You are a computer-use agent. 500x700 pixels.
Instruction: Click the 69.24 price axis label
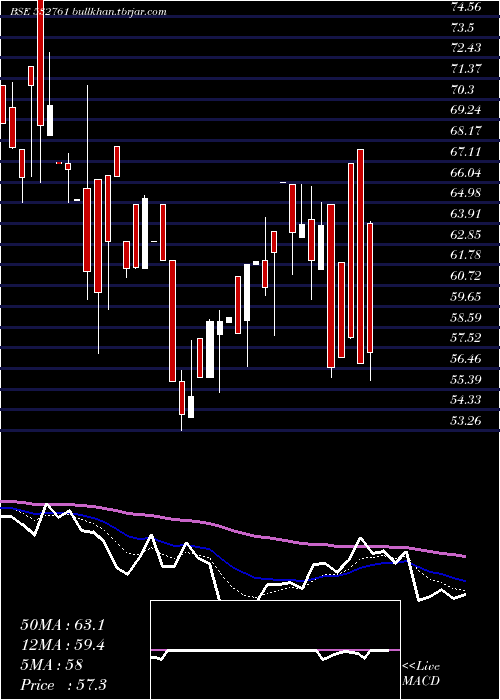point(466,110)
